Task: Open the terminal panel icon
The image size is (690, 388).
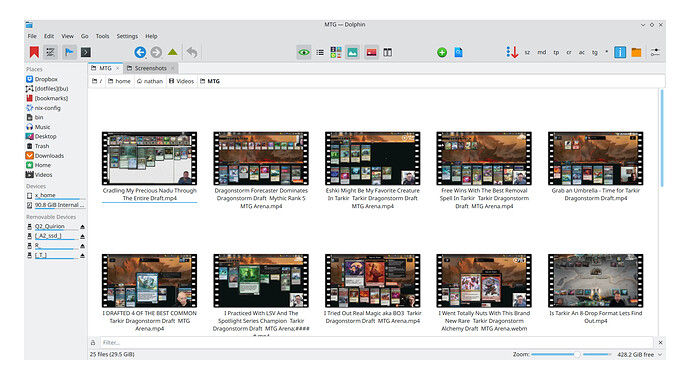Action: (86, 52)
